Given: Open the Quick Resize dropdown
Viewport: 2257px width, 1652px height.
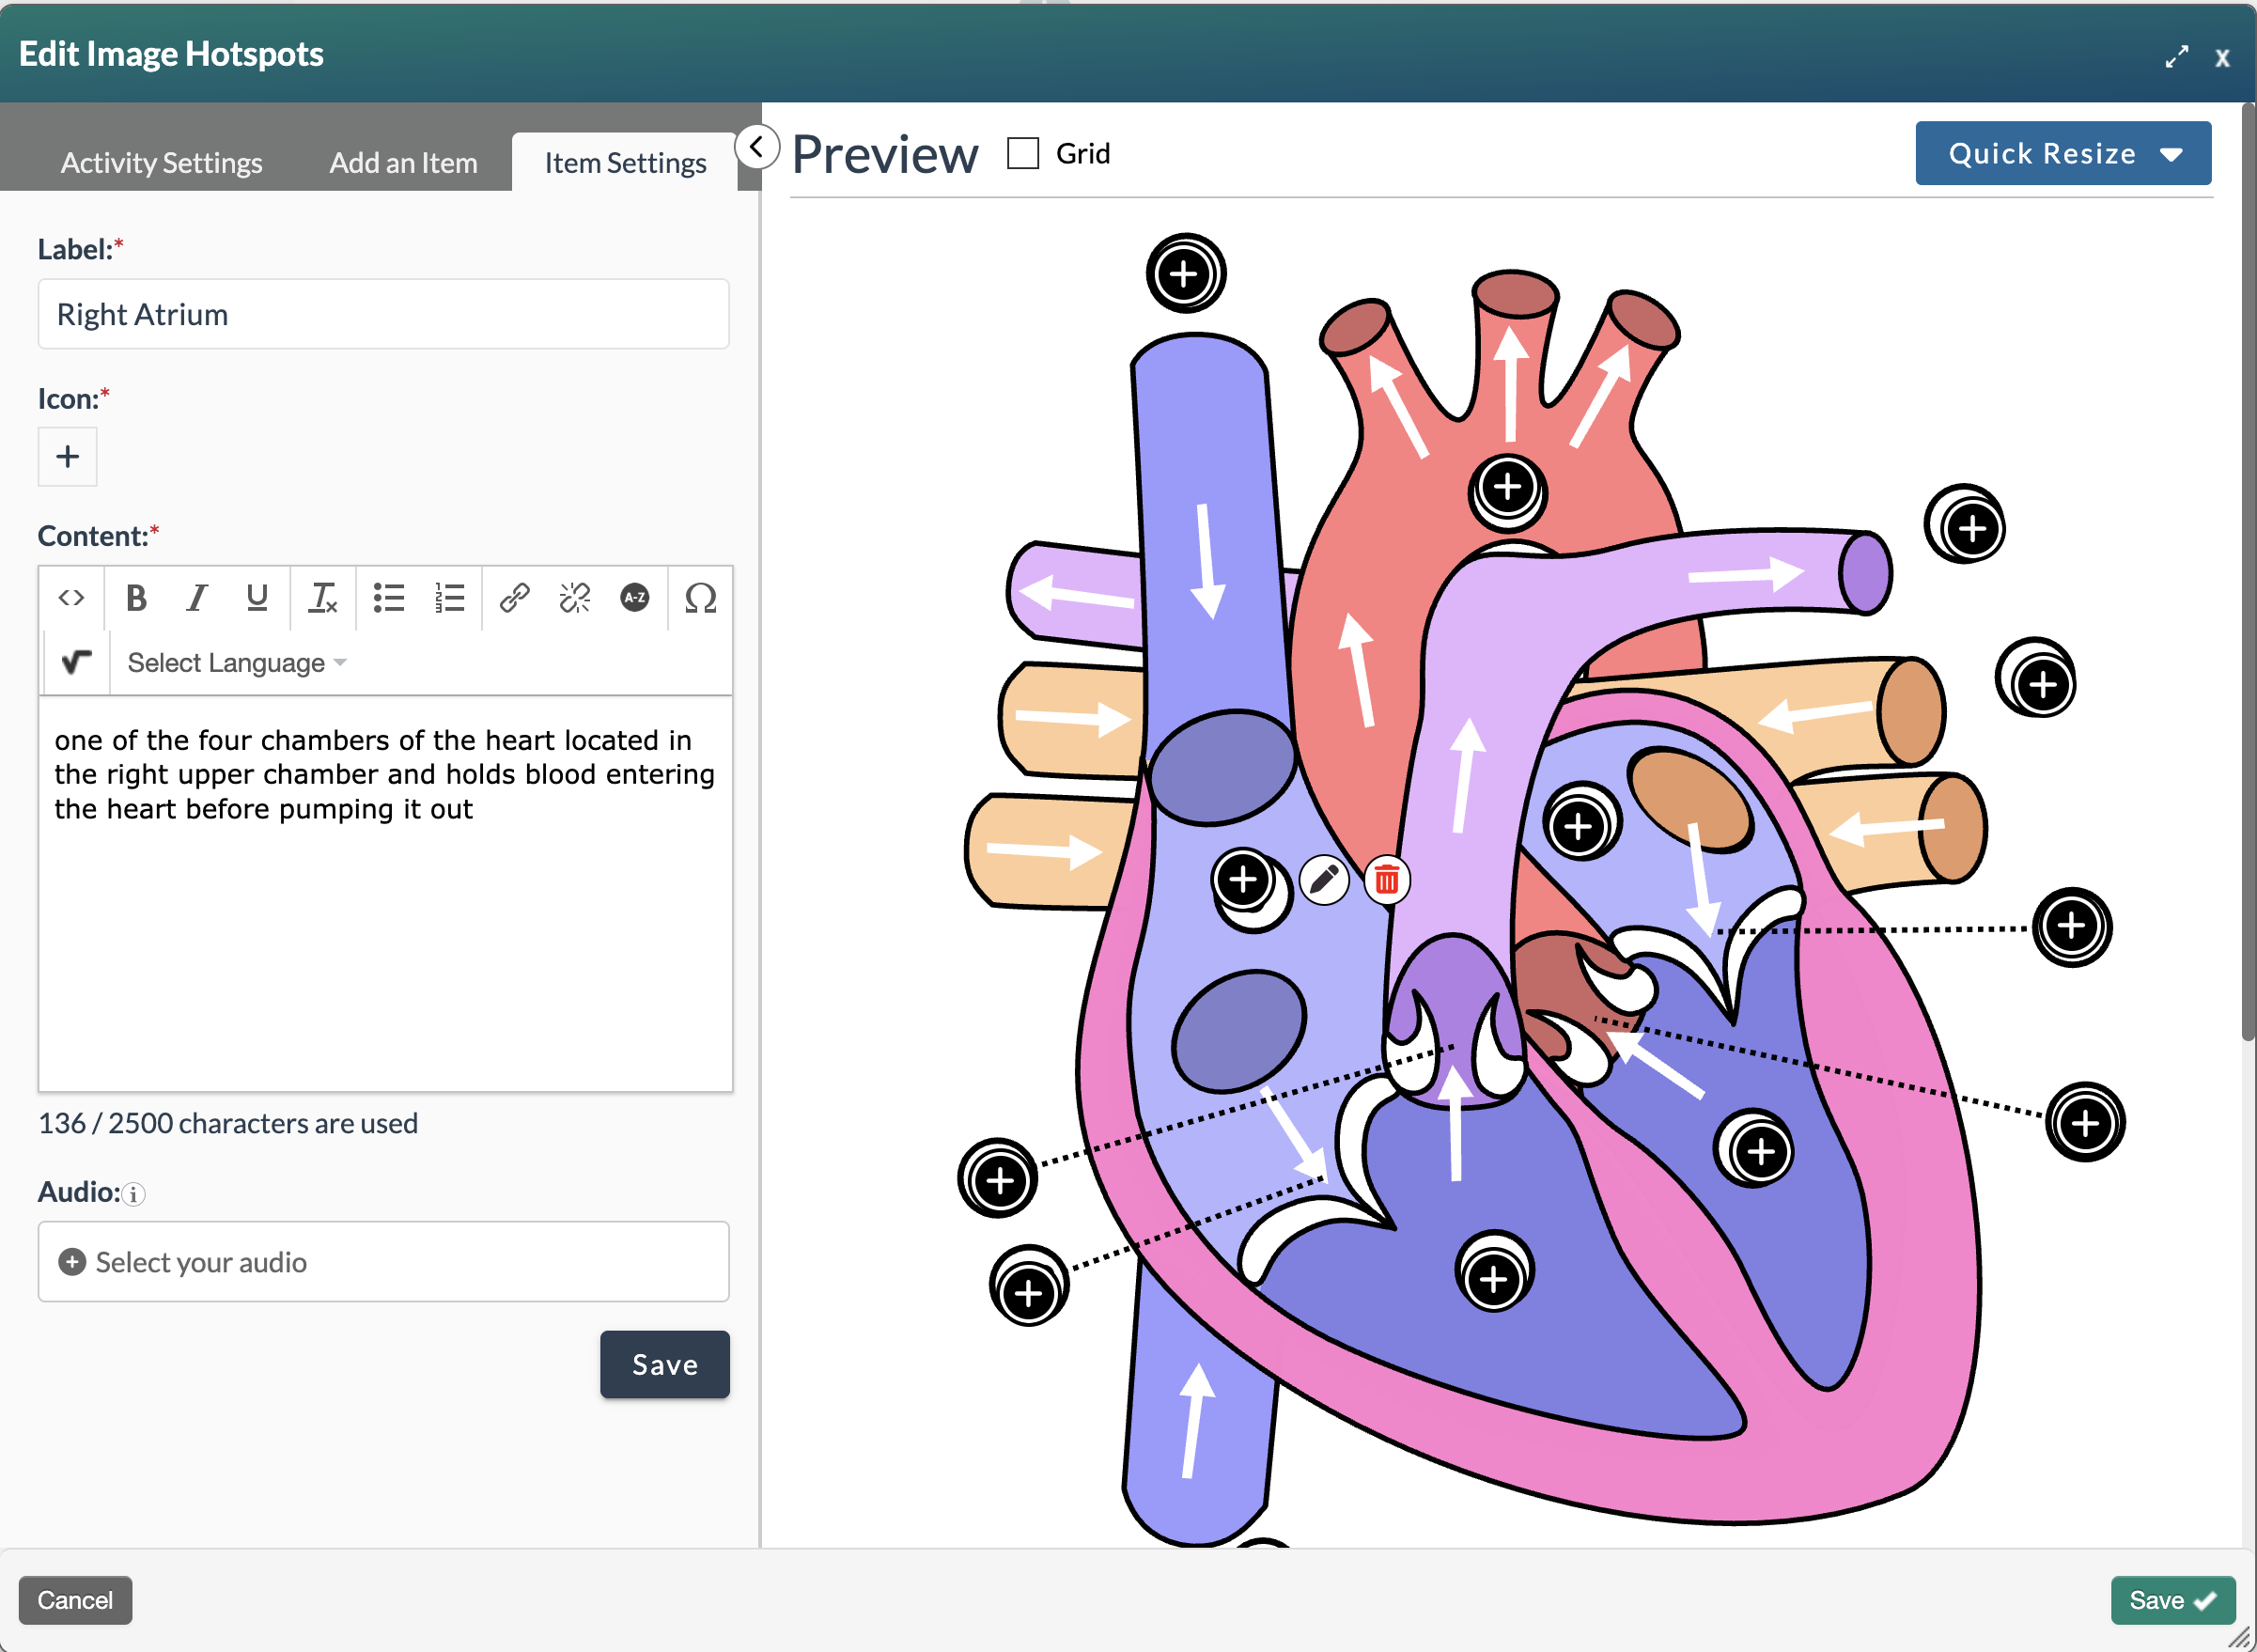Looking at the screenshot, I should click(x=2062, y=153).
